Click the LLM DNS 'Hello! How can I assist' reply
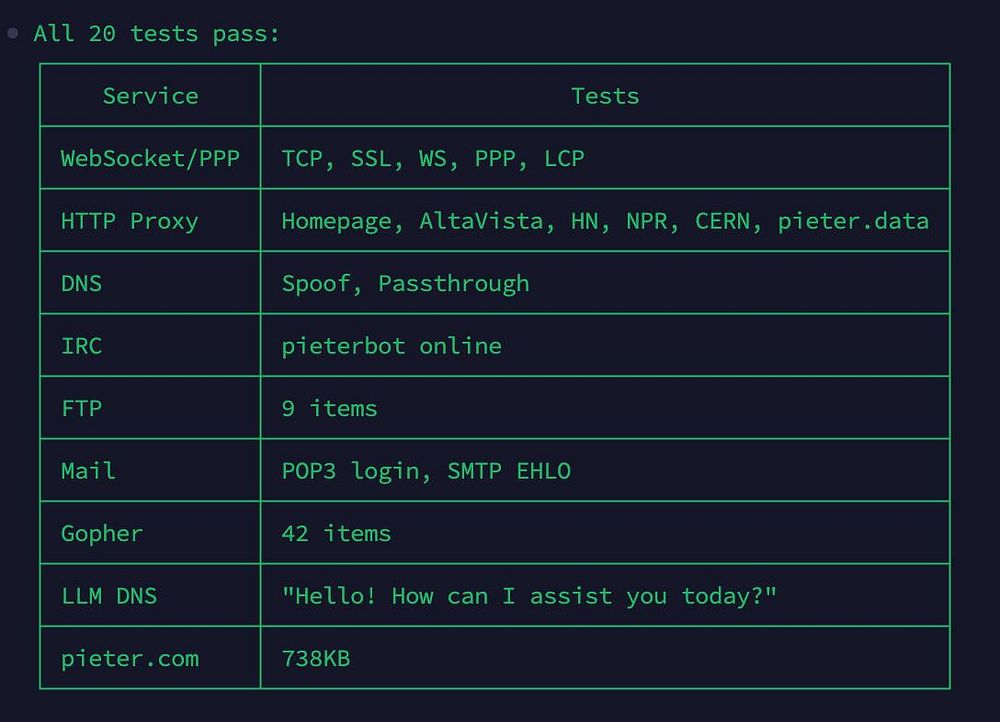This screenshot has height=722, width=1000. 529,596
